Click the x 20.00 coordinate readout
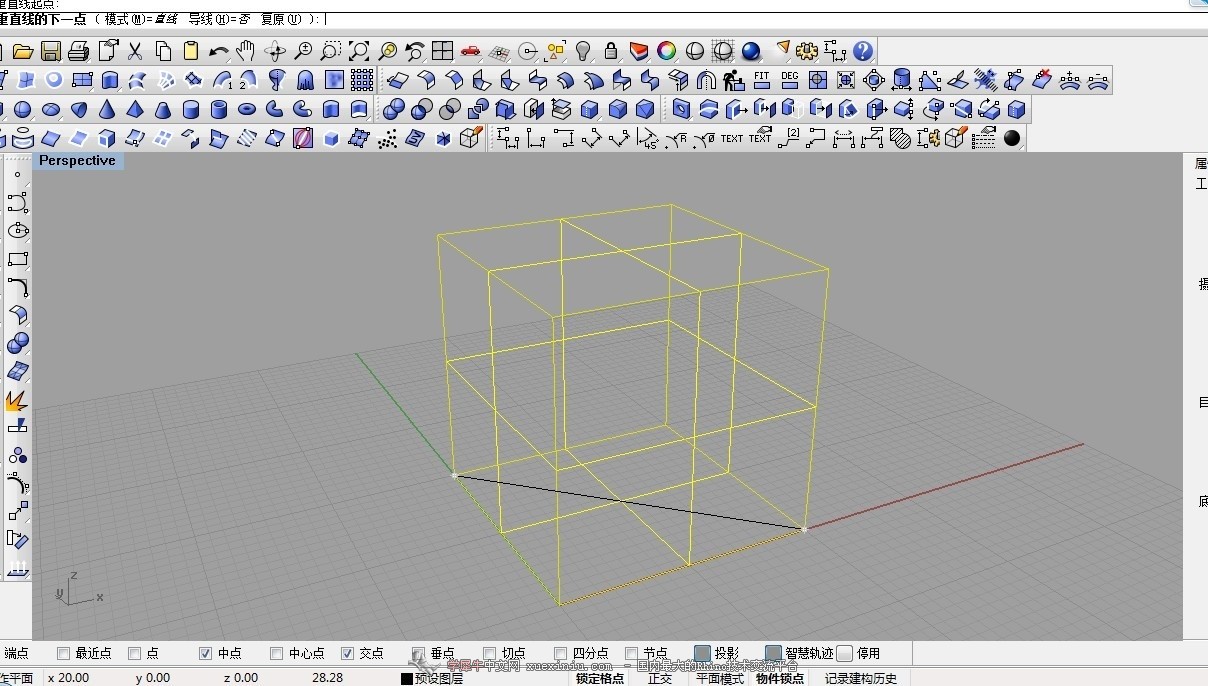The image size is (1208, 686). pyautogui.click(x=68, y=678)
